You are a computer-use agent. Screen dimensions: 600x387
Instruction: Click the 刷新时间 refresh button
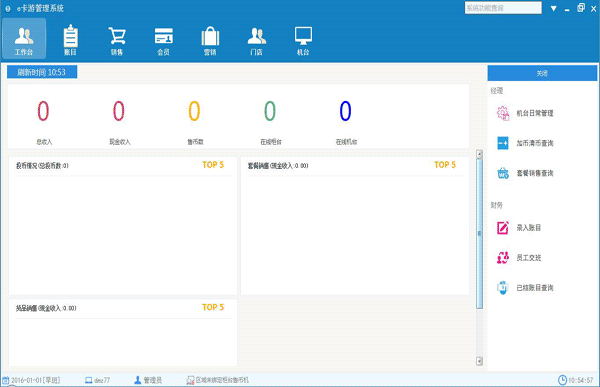click(x=42, y=72)
